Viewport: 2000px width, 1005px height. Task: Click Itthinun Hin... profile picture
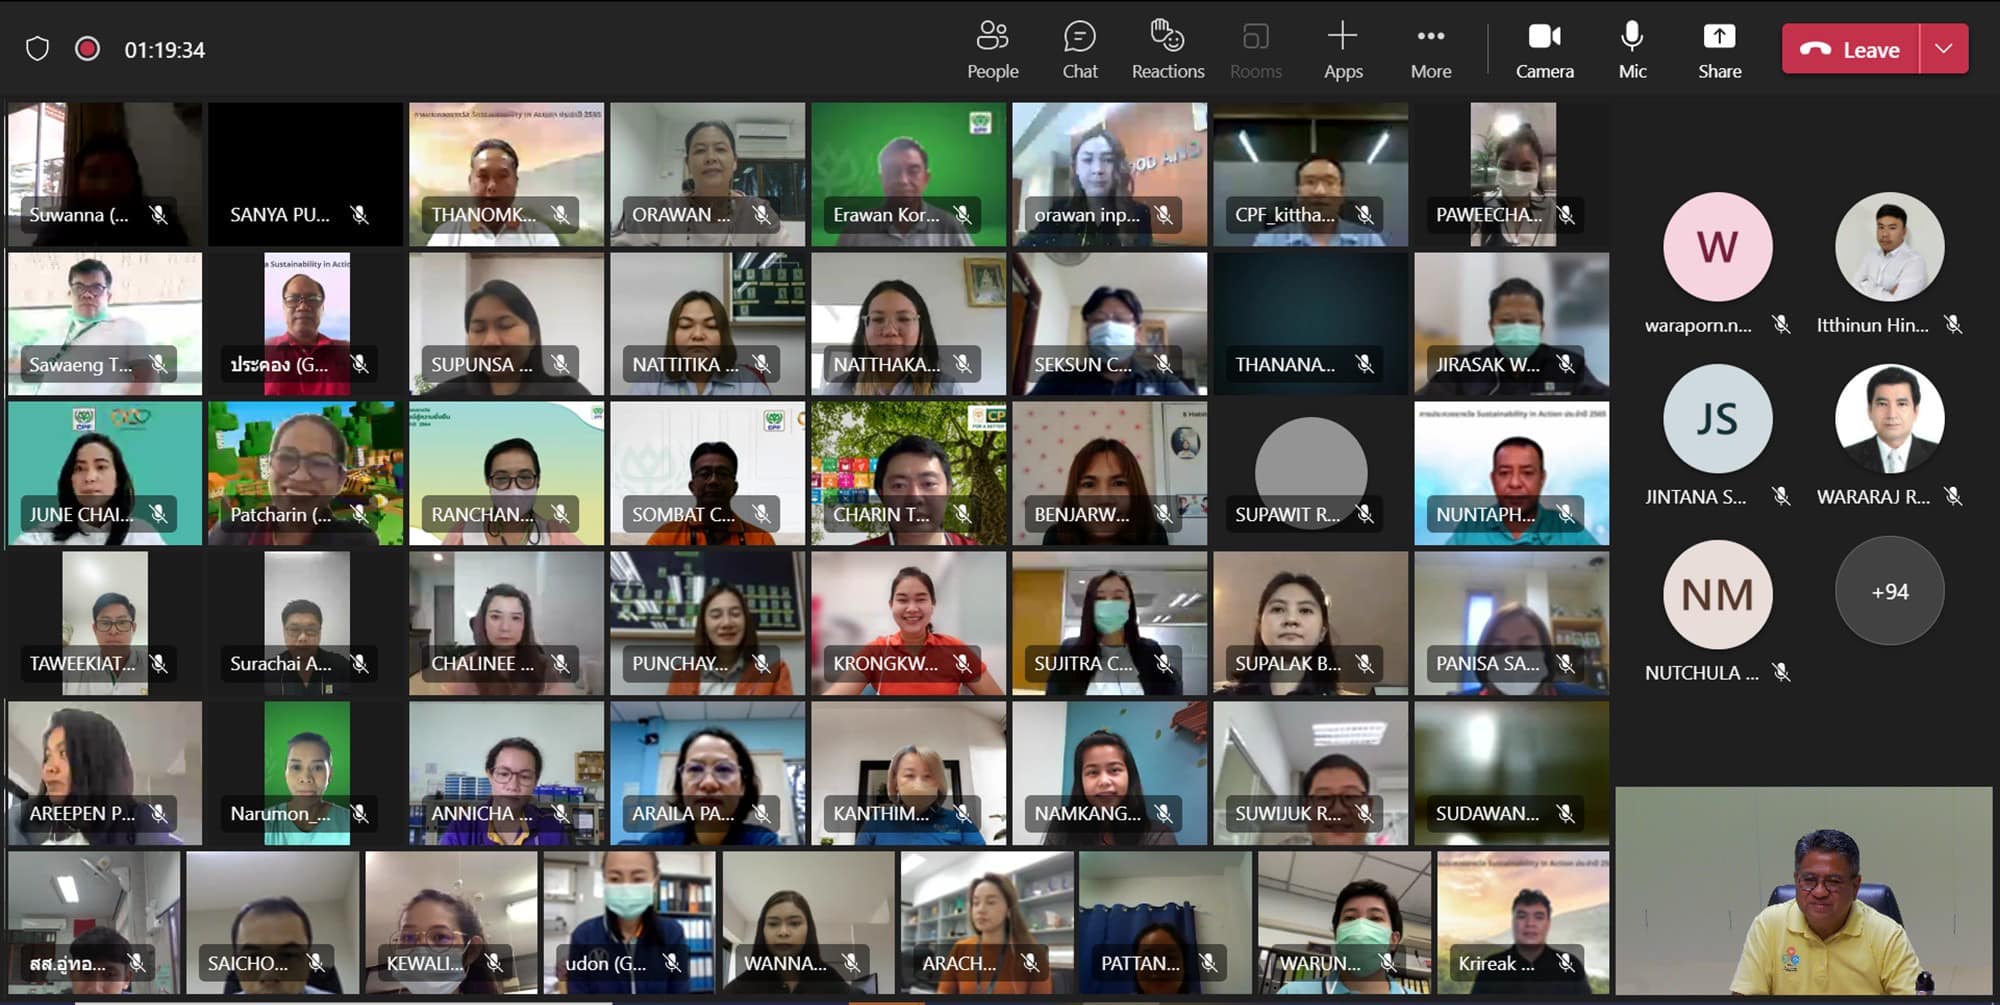coord(1889,247)
